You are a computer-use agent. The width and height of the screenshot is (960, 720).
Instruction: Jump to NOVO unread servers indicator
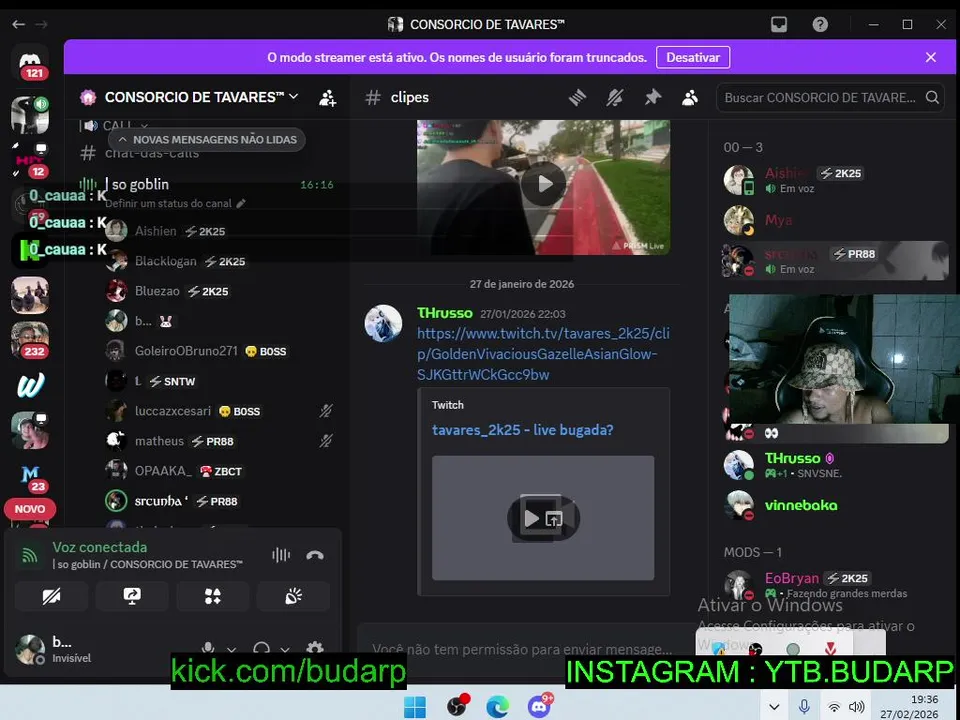click(x=29, y=509)
